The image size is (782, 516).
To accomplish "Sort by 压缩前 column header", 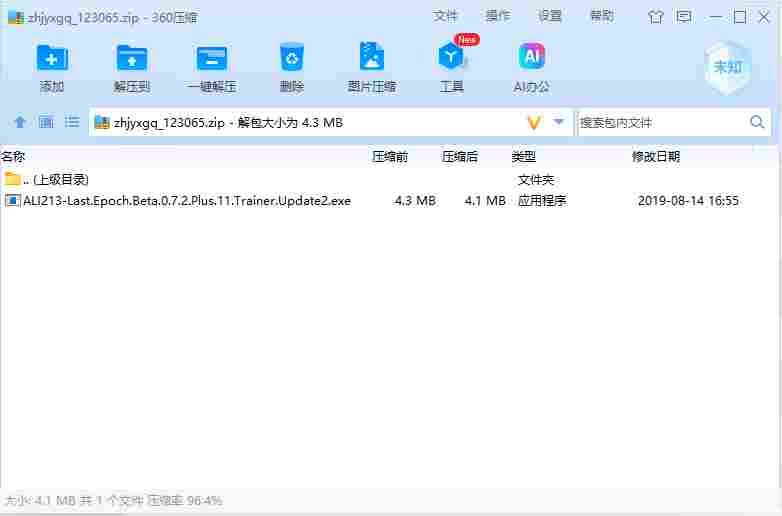I will [x=390, y=157].
